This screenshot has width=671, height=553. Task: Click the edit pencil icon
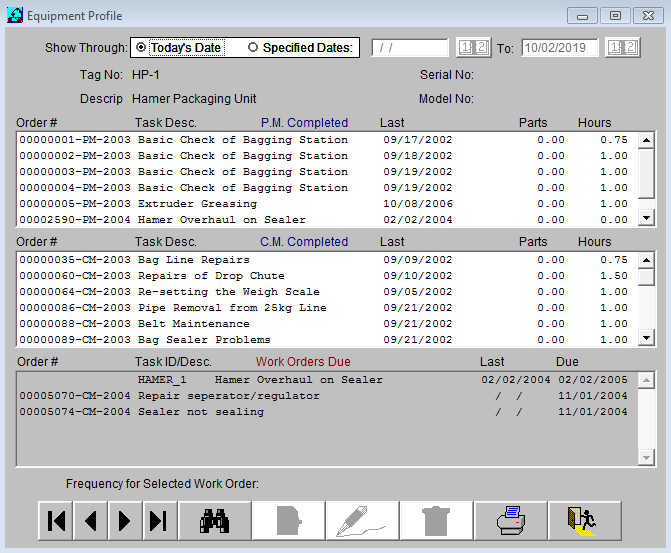pos(362,521)
